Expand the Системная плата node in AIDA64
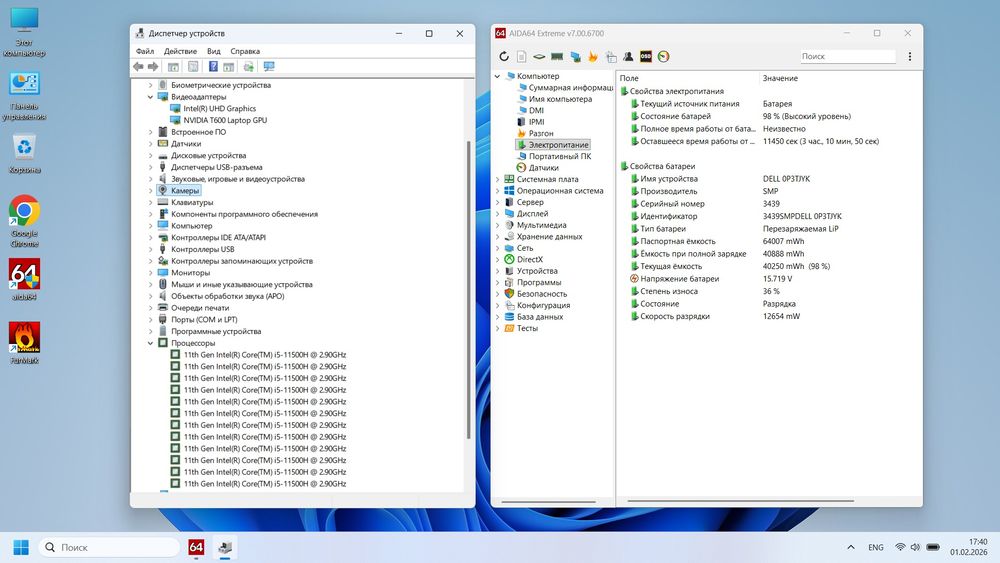The height and width of the screenshot is (563, 1000). click(497, 179)
